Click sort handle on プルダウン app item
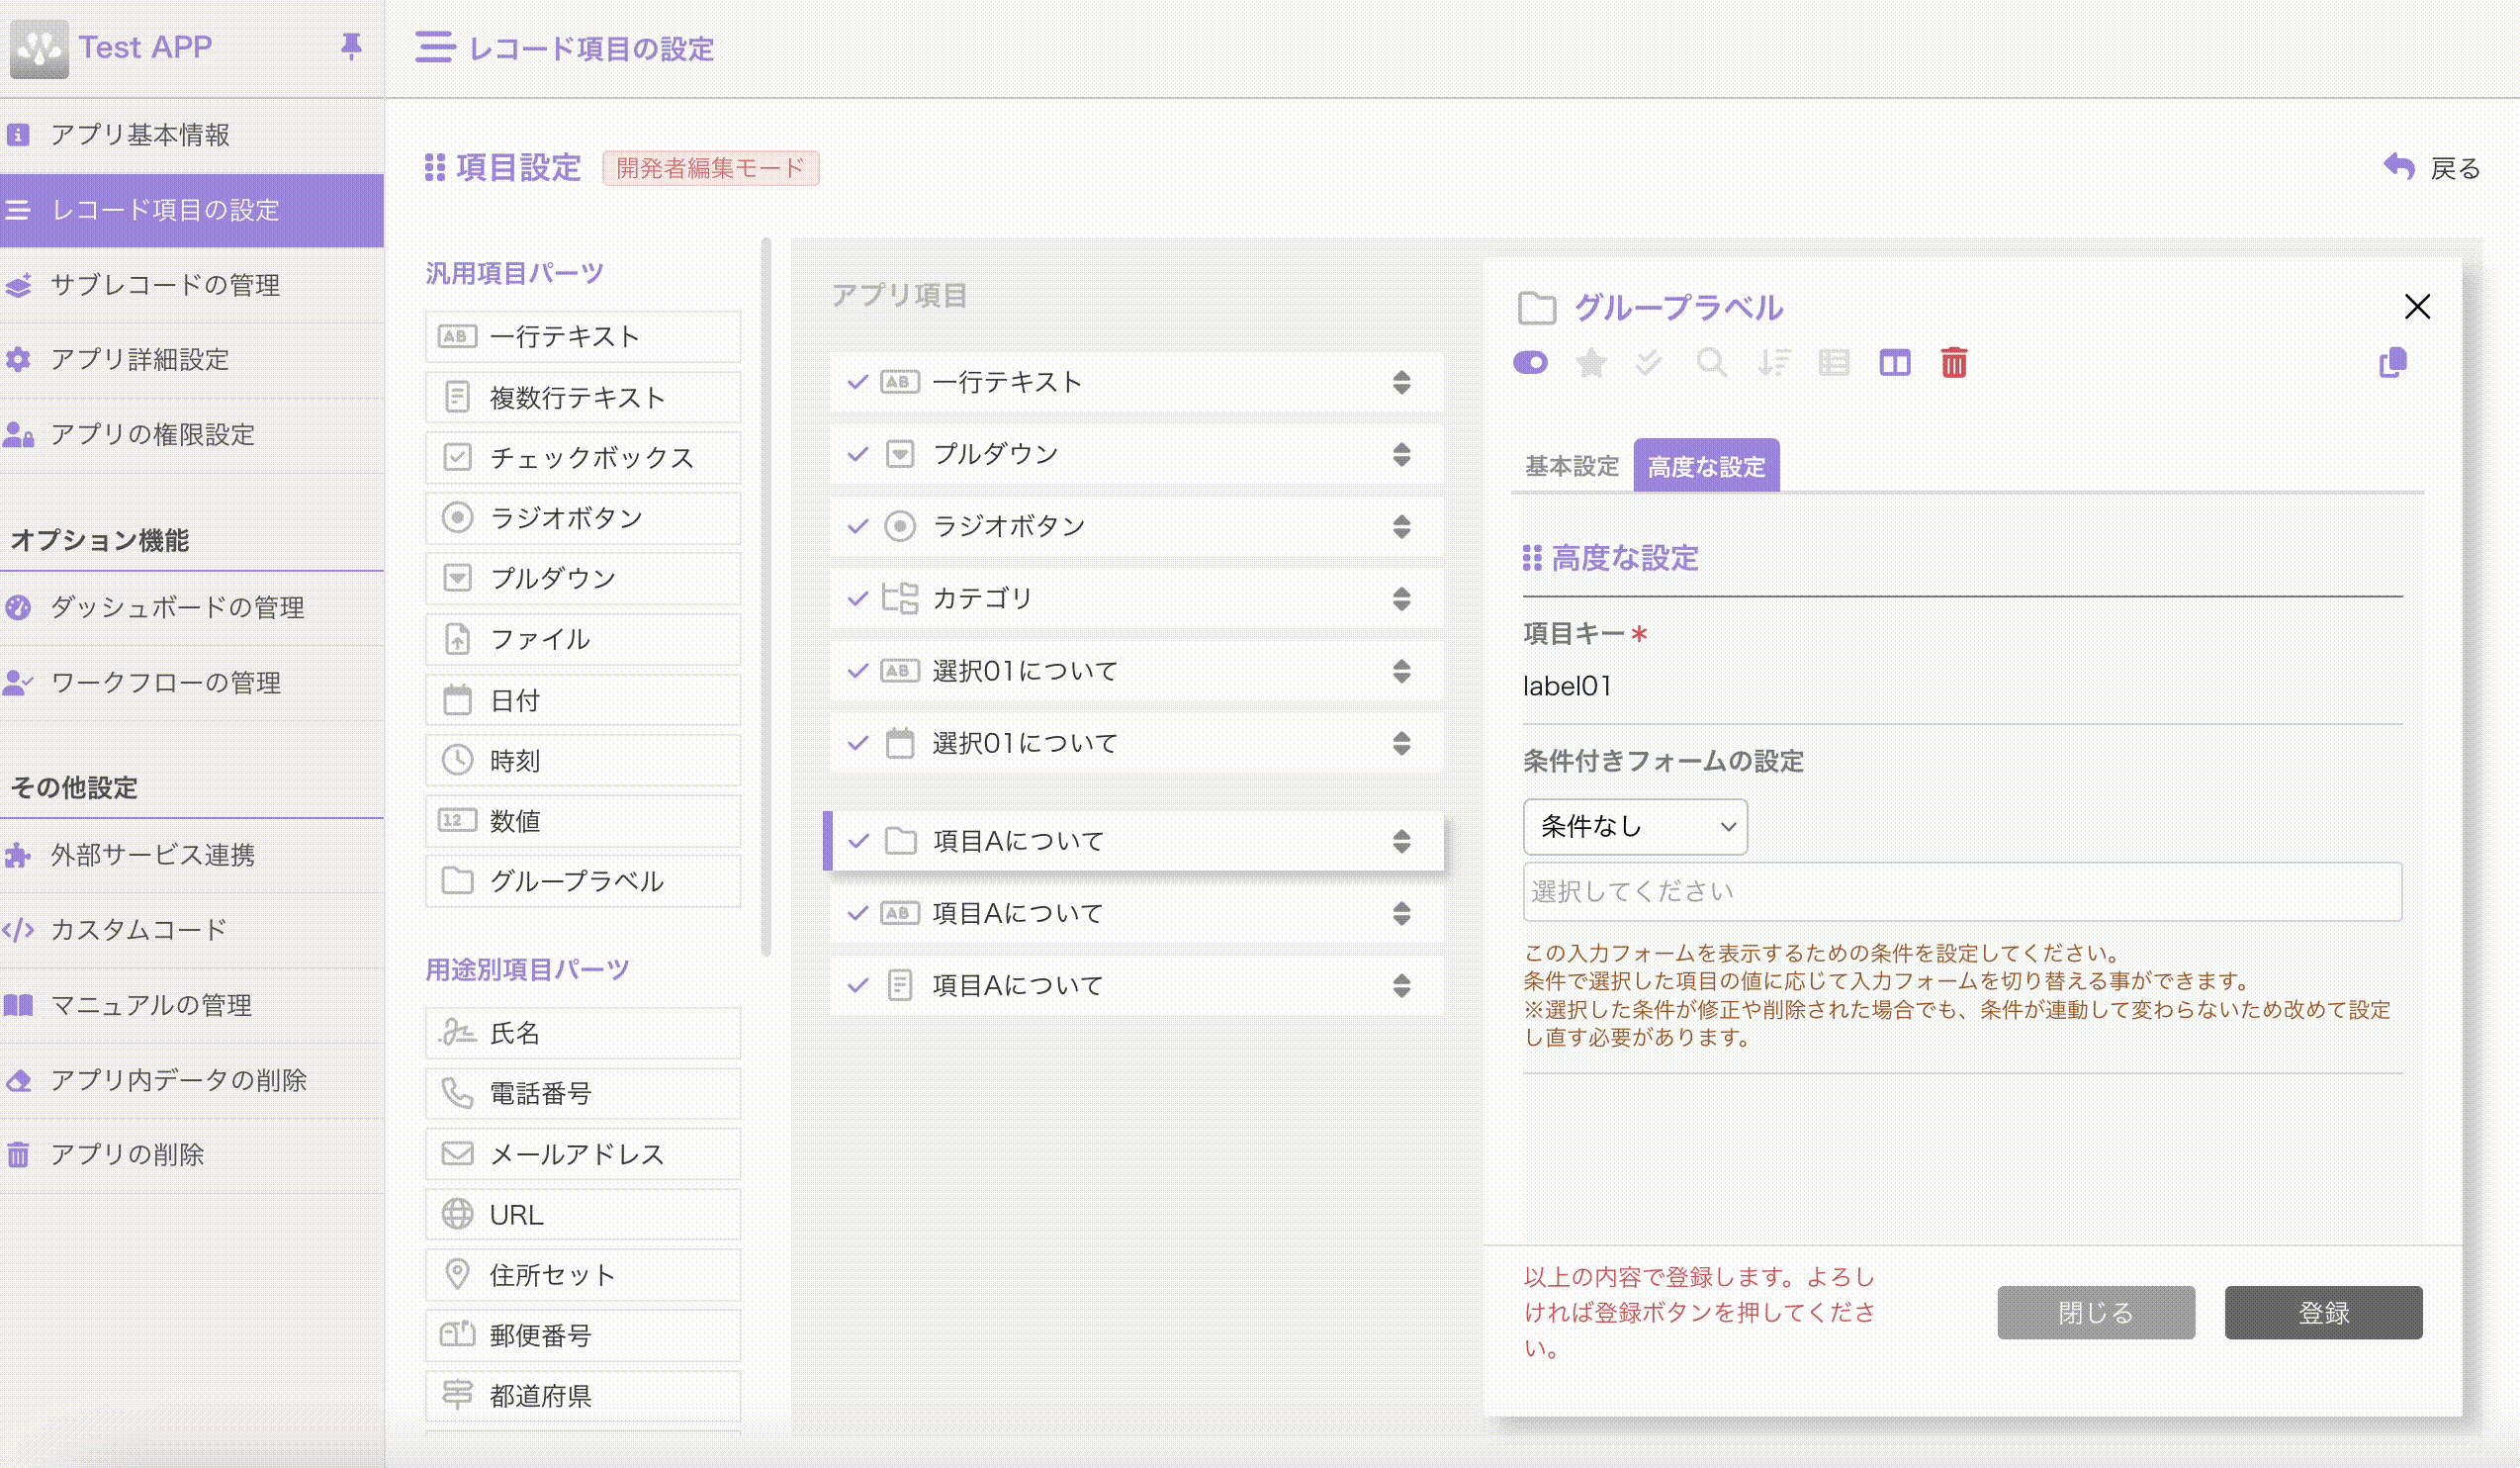2520x1468 pixels. (1401, 454)
